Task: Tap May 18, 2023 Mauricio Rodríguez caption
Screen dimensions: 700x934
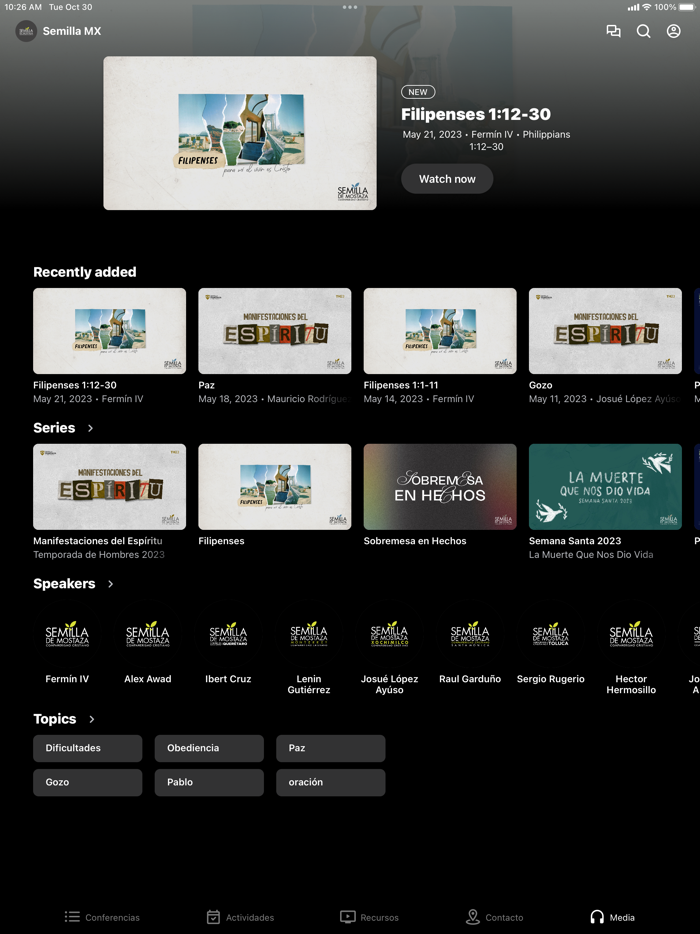Action: tap(274, 399)
